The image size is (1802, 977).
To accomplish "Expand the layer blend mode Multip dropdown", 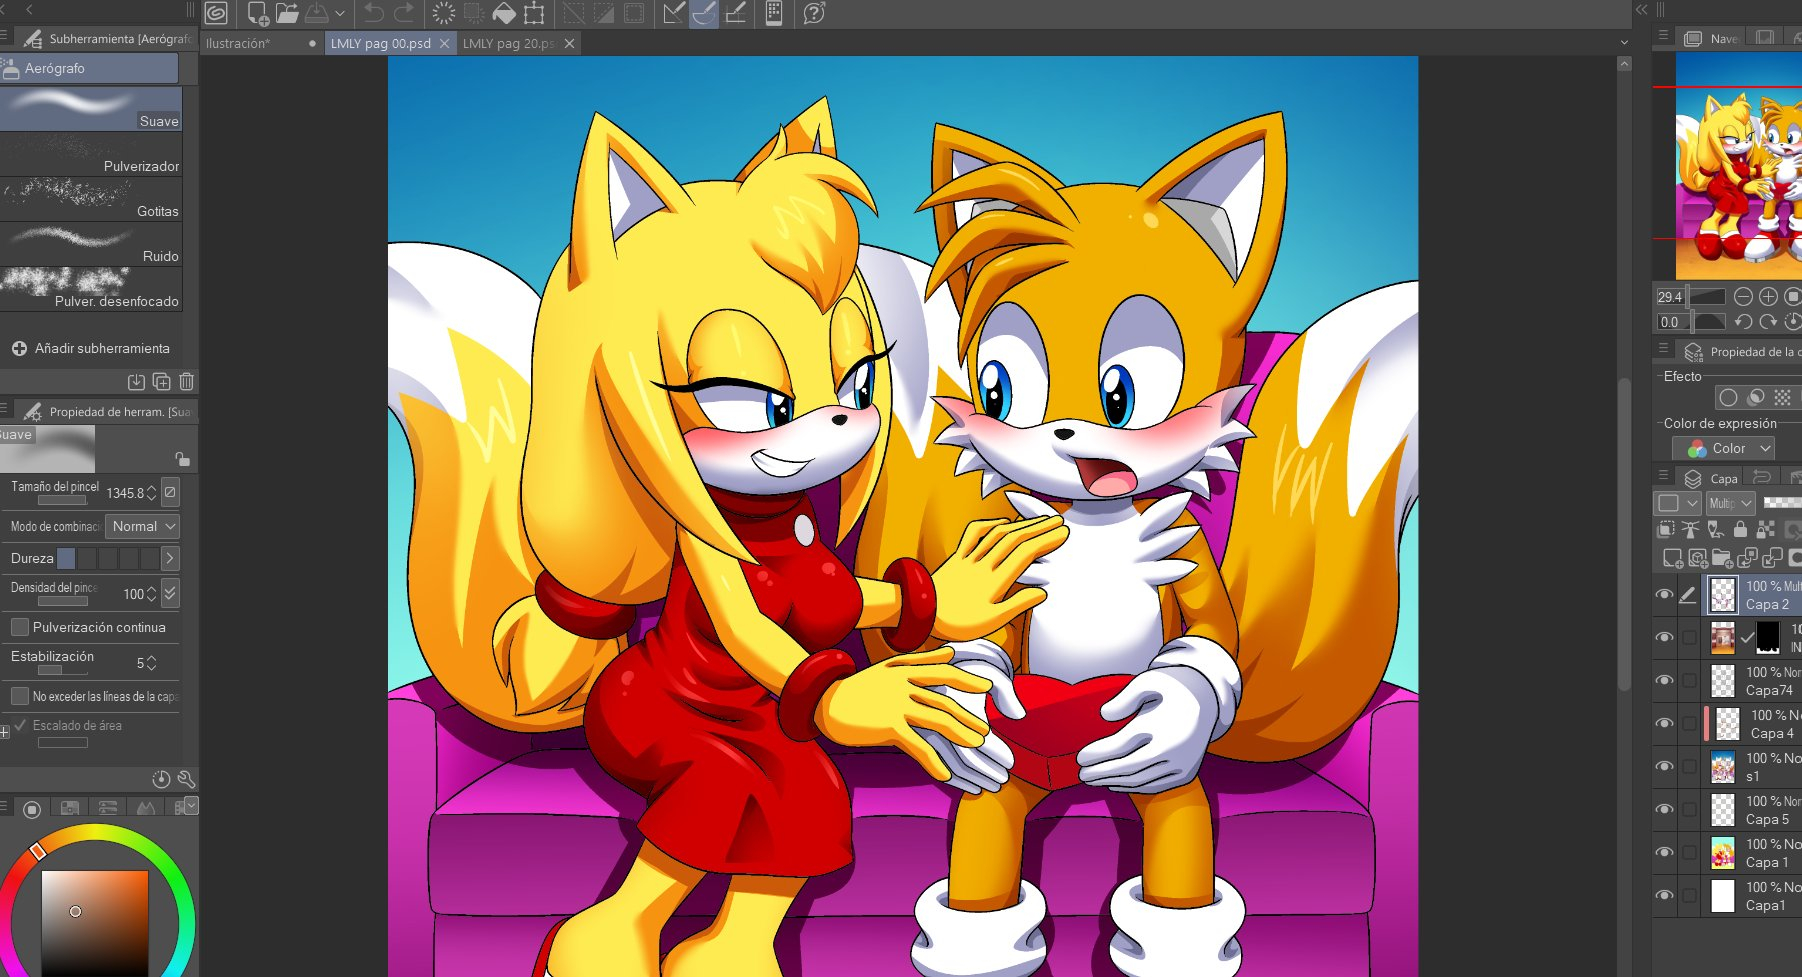I will [1731, 503].
